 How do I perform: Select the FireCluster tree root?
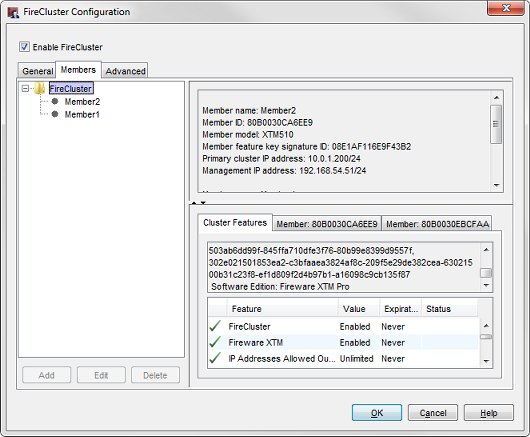point(71,89)
